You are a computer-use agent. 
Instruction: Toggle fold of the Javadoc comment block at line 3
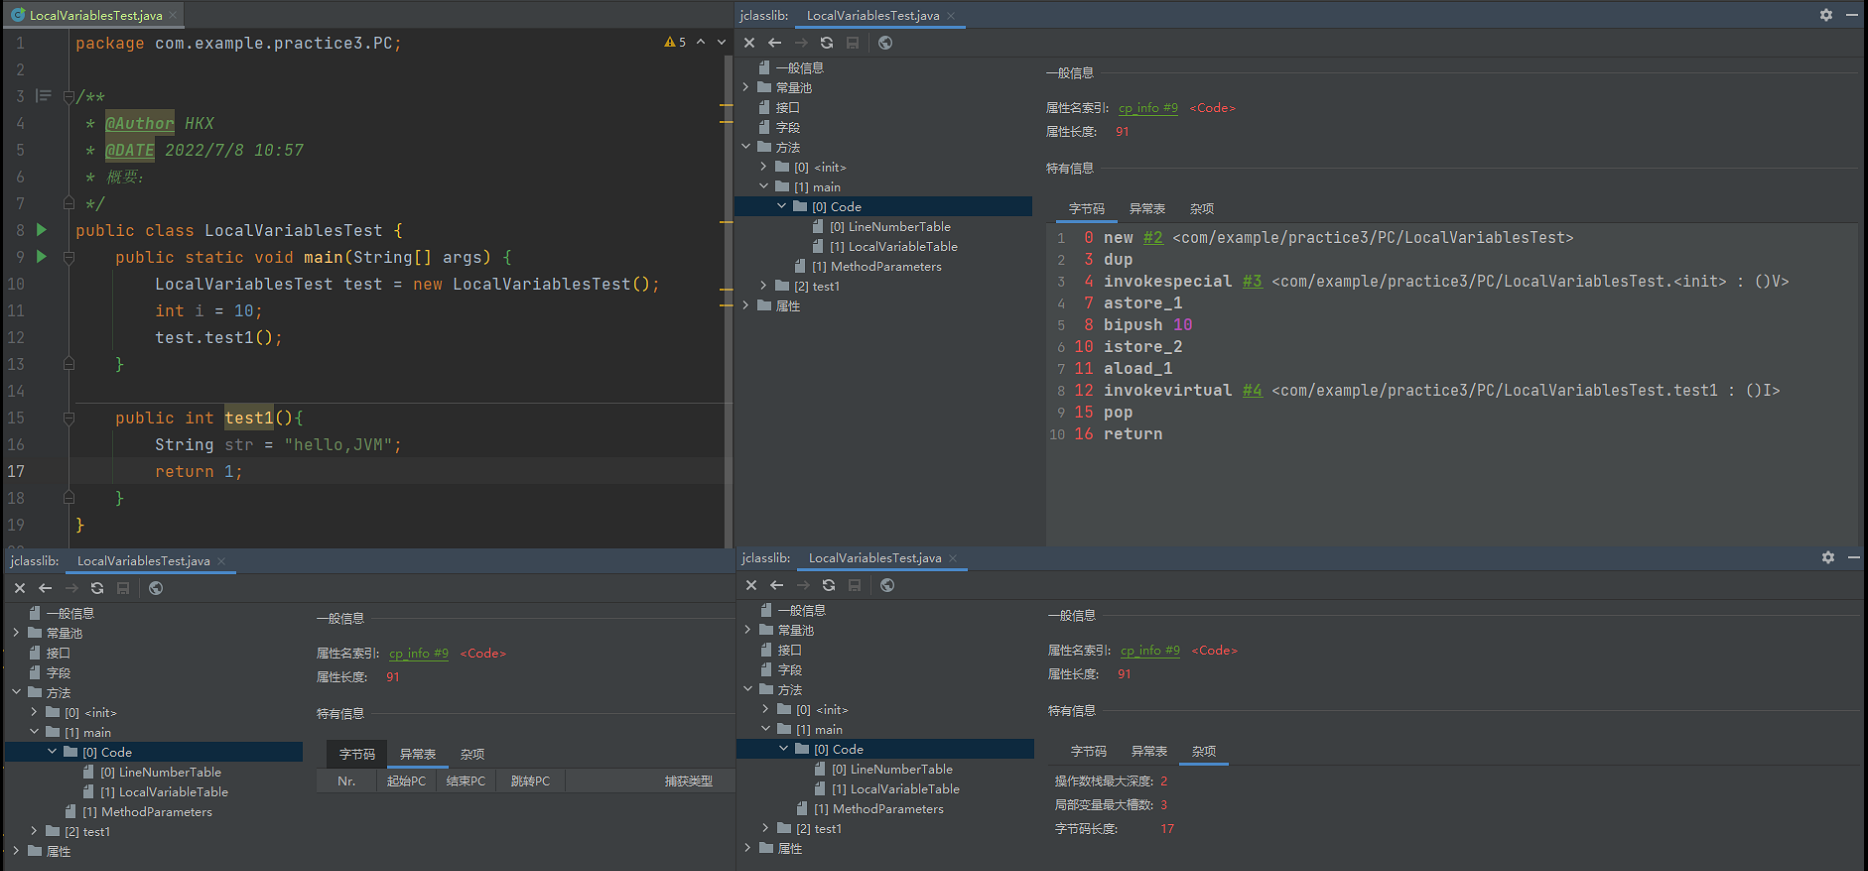(69, 97)
